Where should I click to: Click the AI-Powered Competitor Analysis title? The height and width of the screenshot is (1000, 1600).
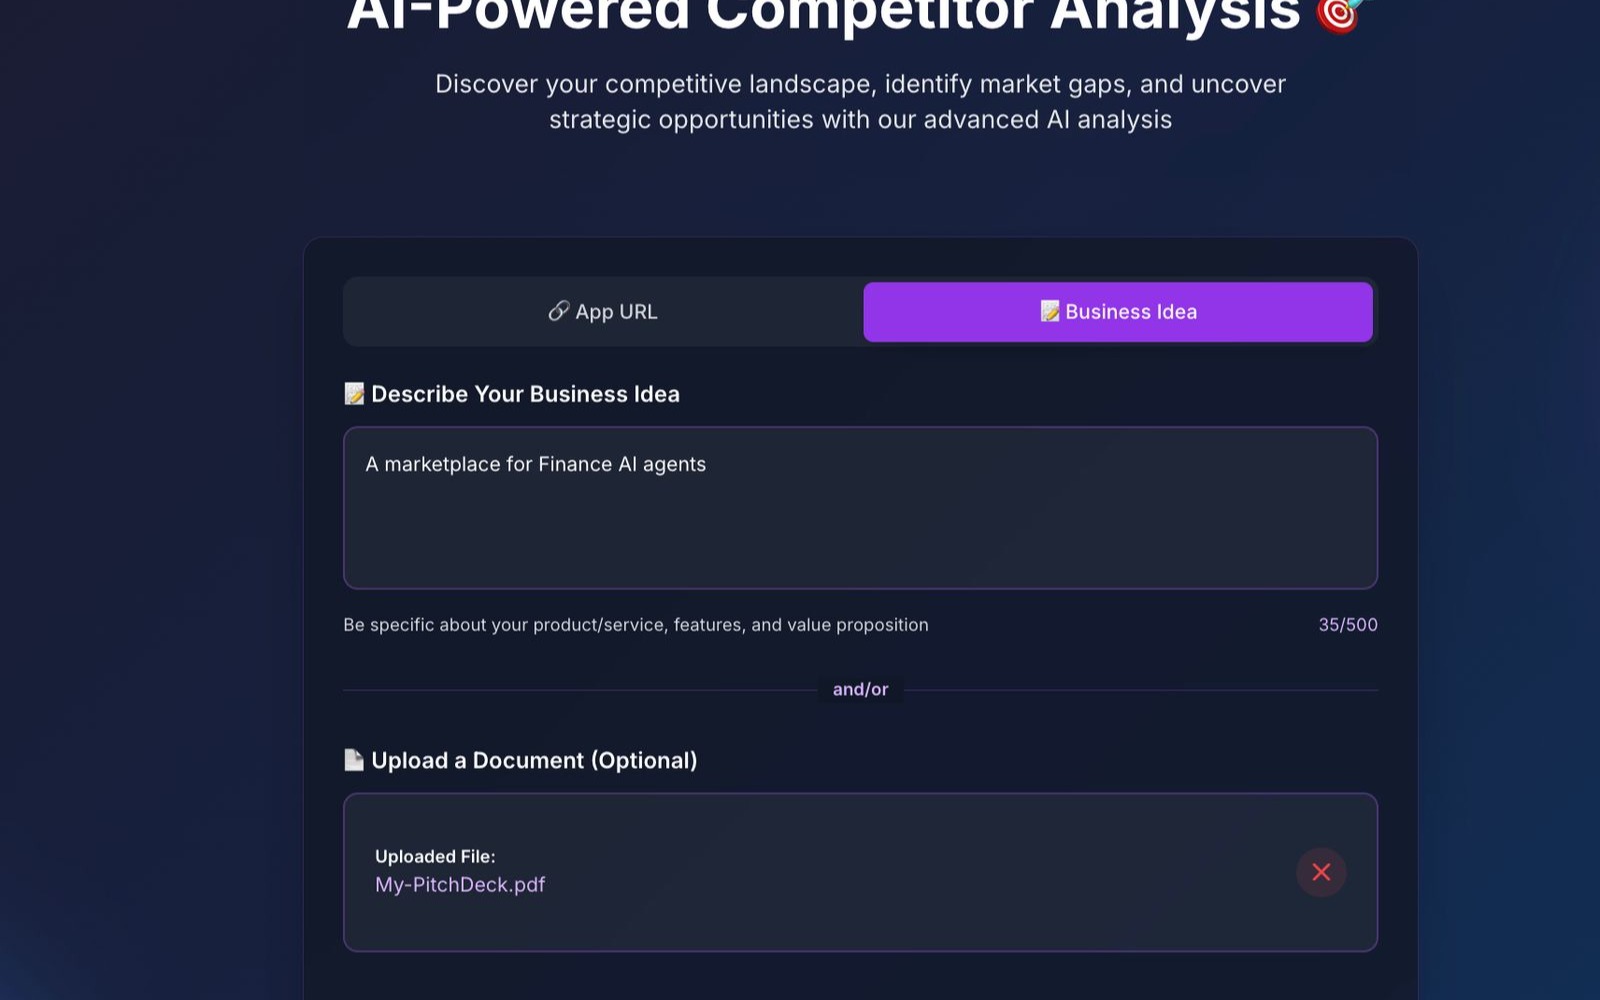click(849, 13)
